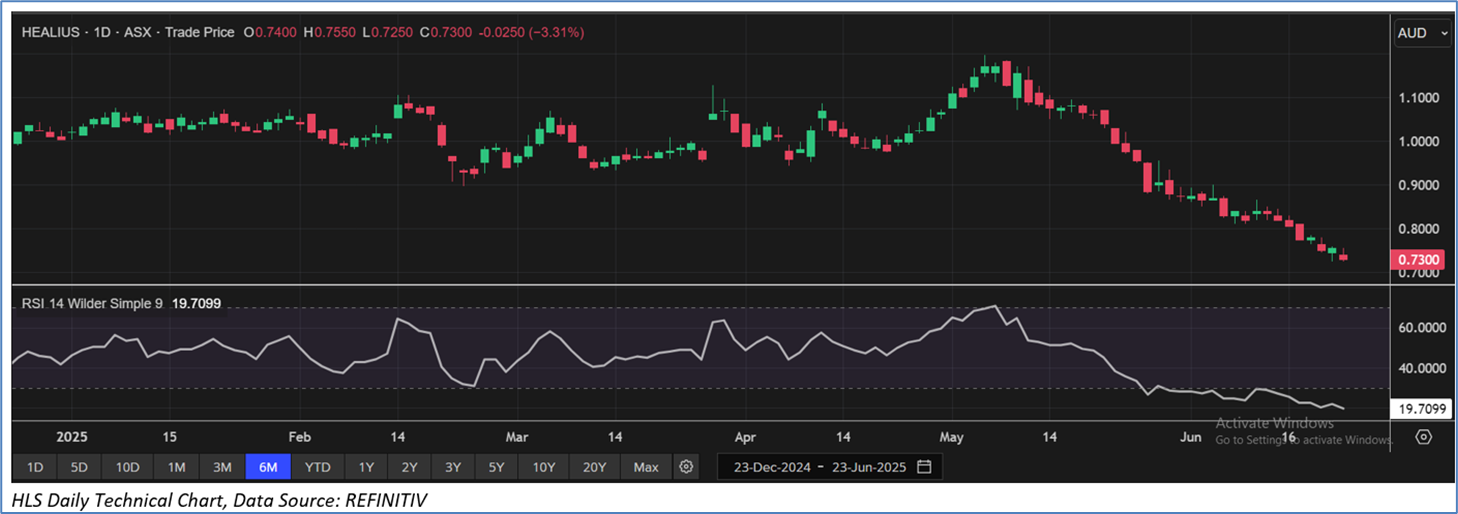Click the calendar icon in date range
This screenshot has width=1458, height=514.
pos(924,467)
